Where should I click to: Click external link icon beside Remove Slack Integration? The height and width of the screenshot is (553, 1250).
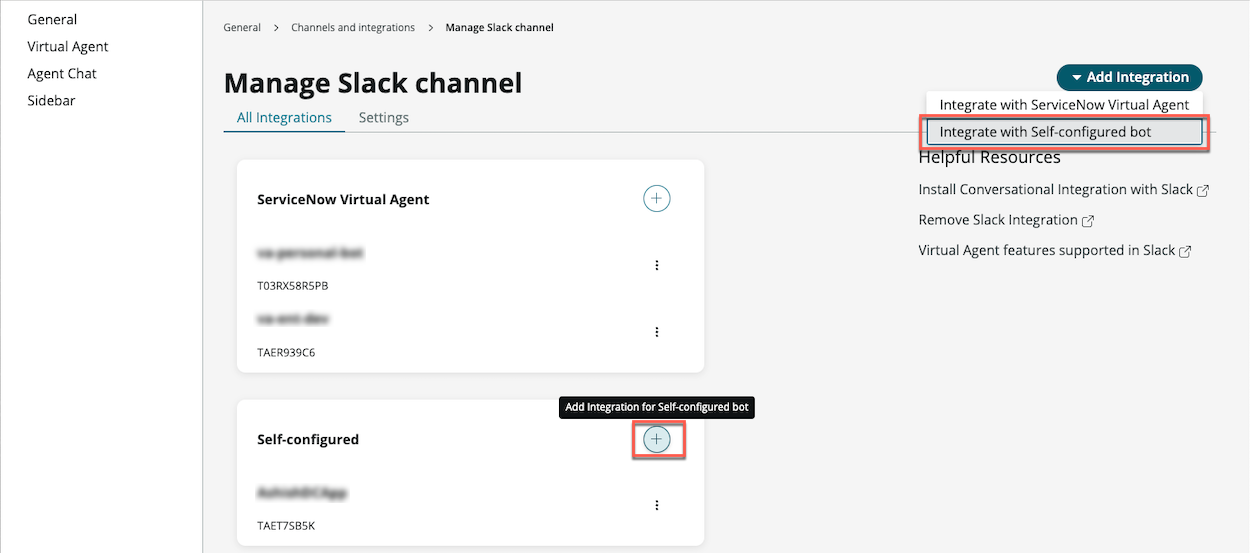tap(1088, 221)
